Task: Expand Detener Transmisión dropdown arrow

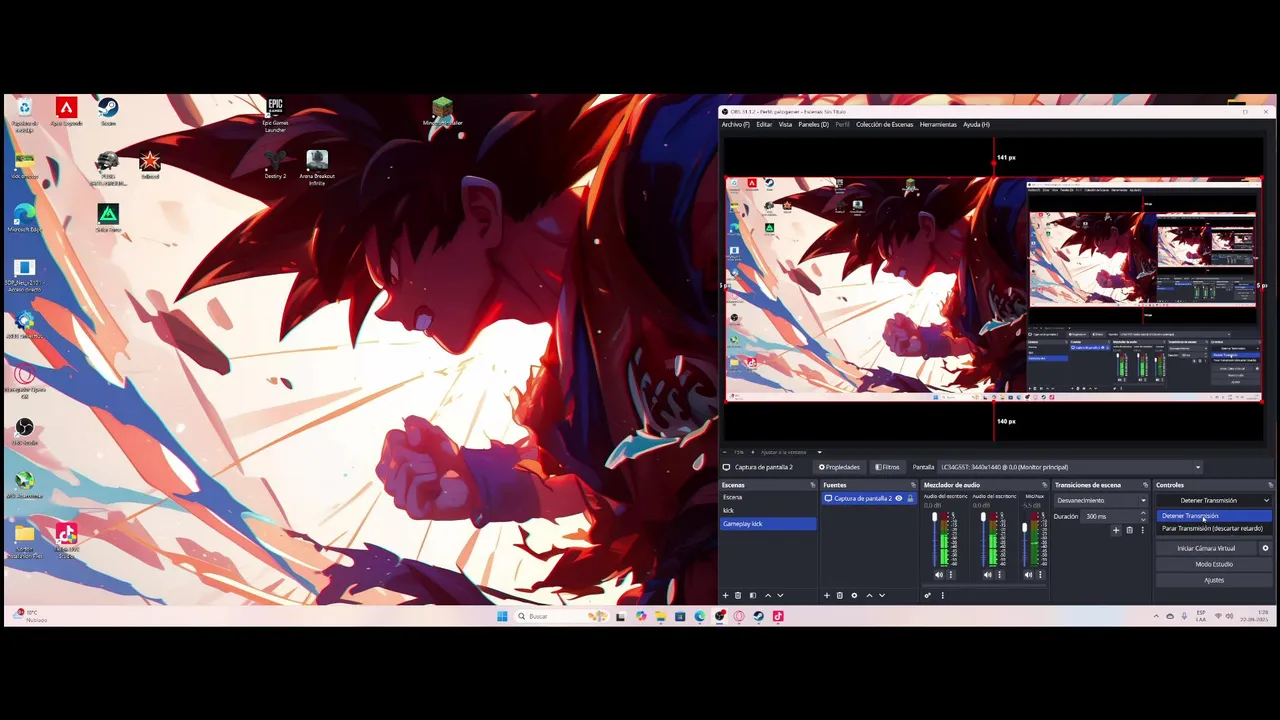Action: click(x=1266, y=500)
